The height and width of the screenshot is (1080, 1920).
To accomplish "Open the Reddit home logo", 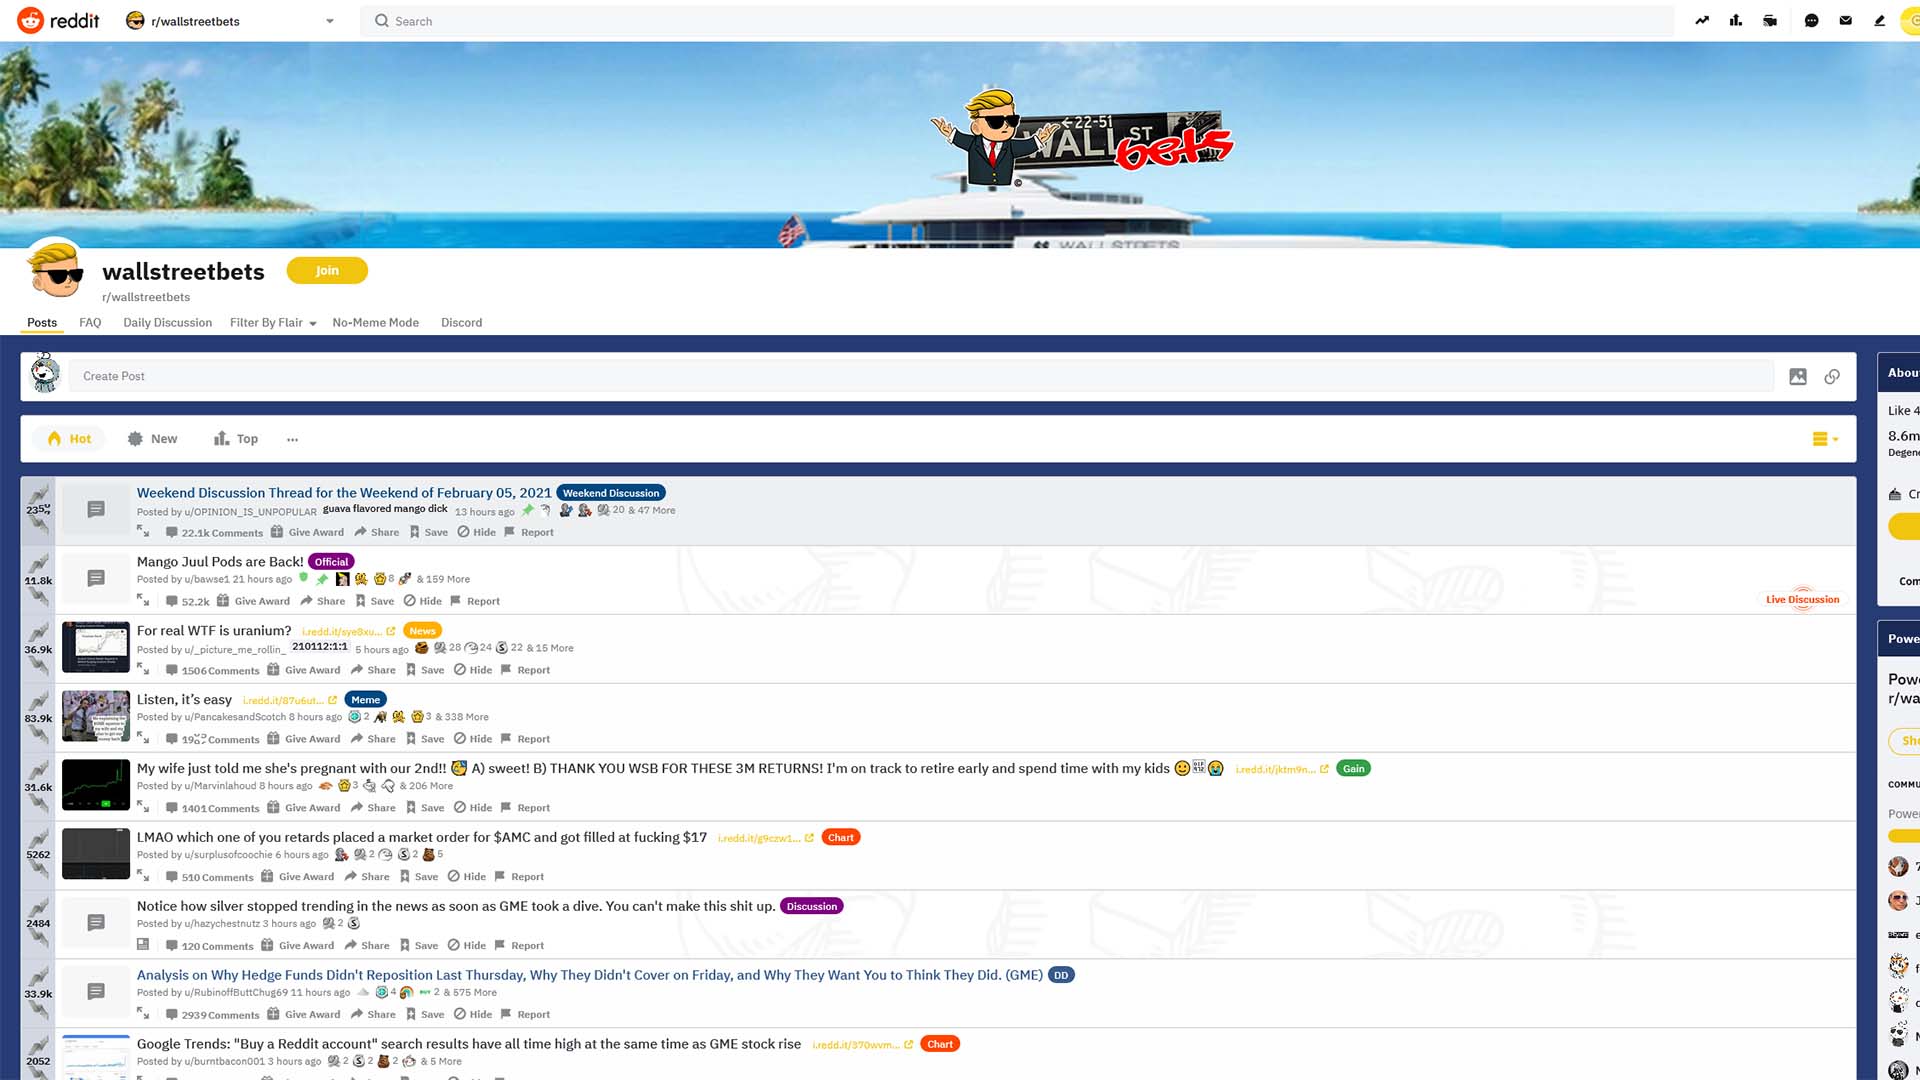I will click(x=59, y=20).
